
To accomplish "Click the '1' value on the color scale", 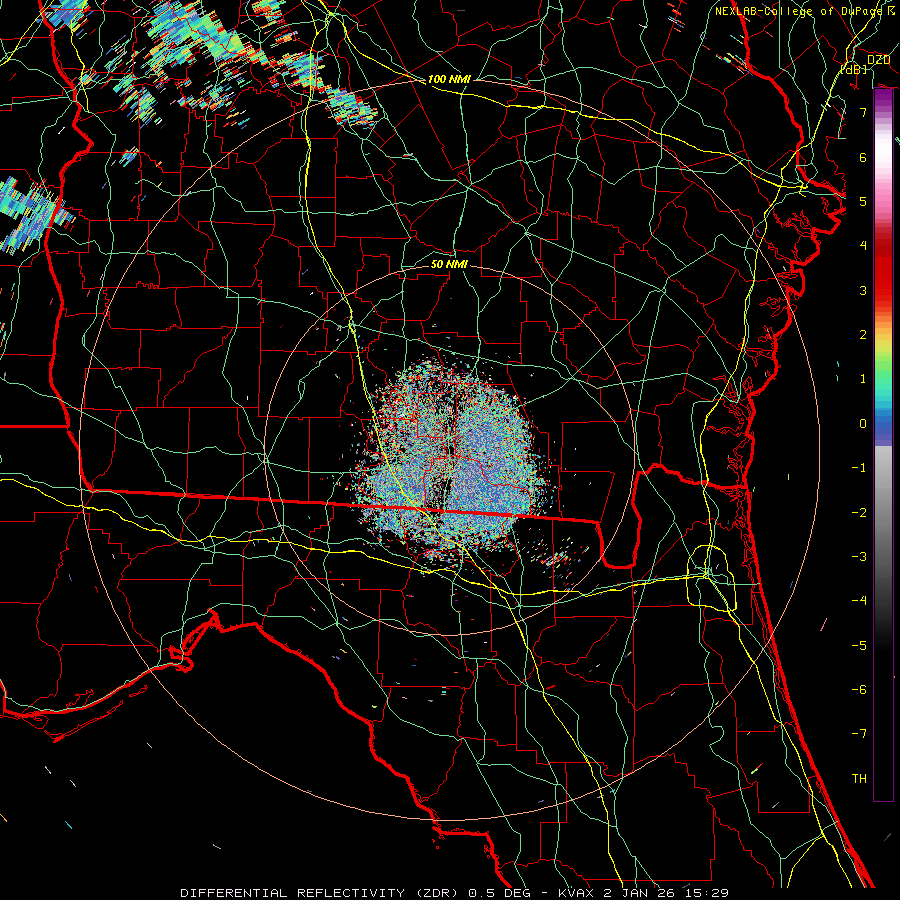I will pos(863,379).
